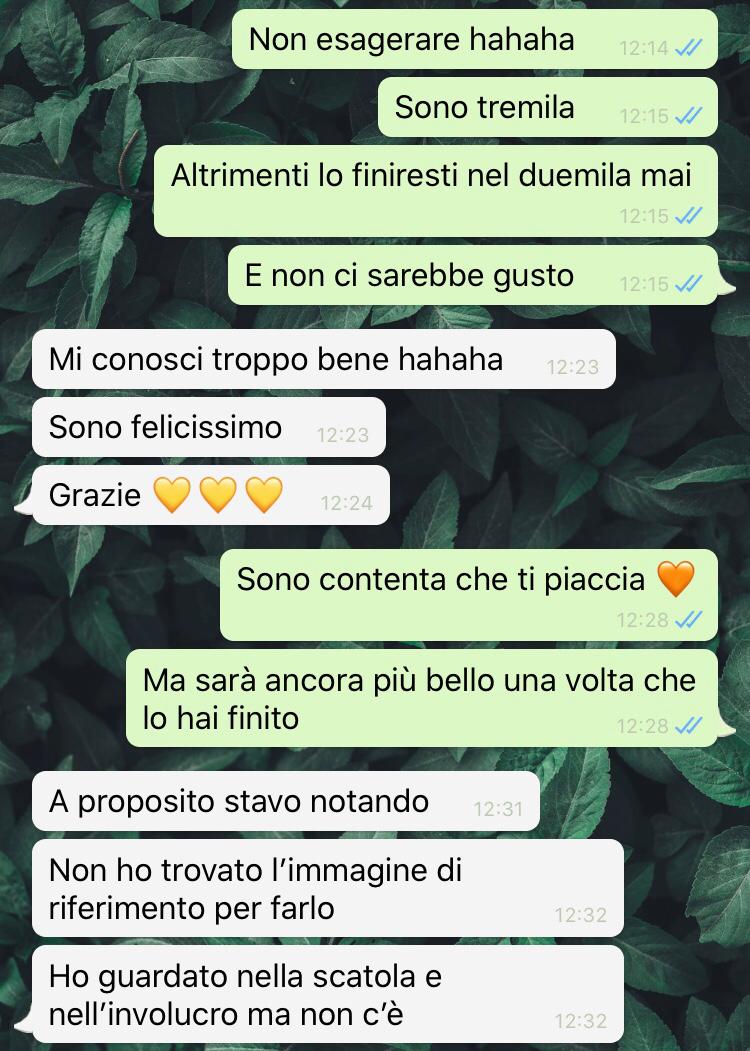This screenshot has height=1051, width=750.
Task: Tap the 'A proposito stavo notando' message
Action: [x=286, y=801]
